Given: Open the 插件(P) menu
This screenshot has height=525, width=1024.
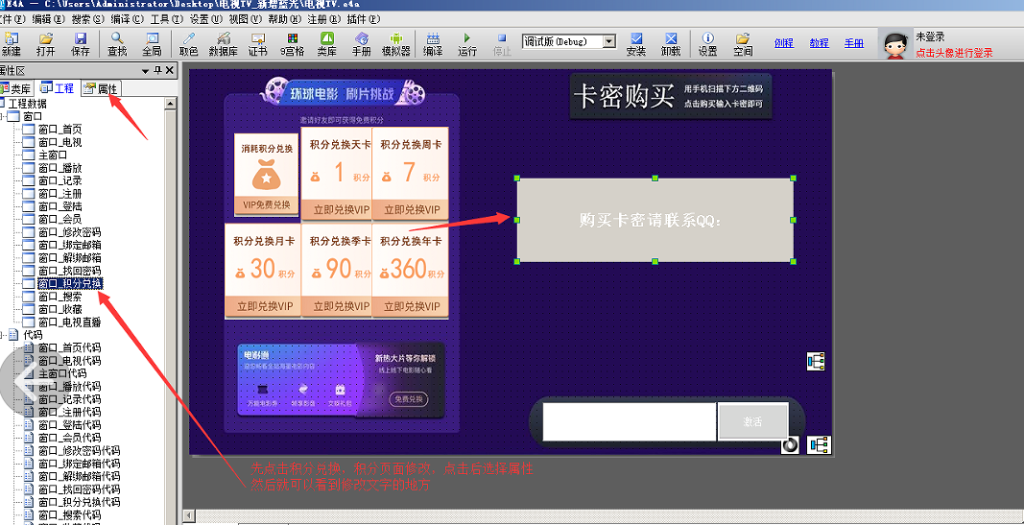Looking at the screenshot, I should tap(364, 19).
